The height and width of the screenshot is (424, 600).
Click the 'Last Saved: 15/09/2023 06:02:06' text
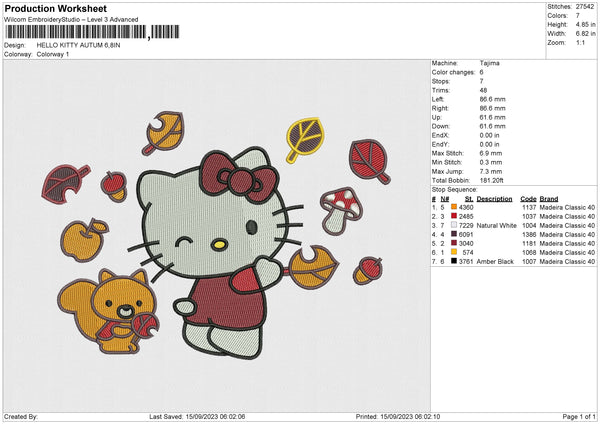[197, 416]
